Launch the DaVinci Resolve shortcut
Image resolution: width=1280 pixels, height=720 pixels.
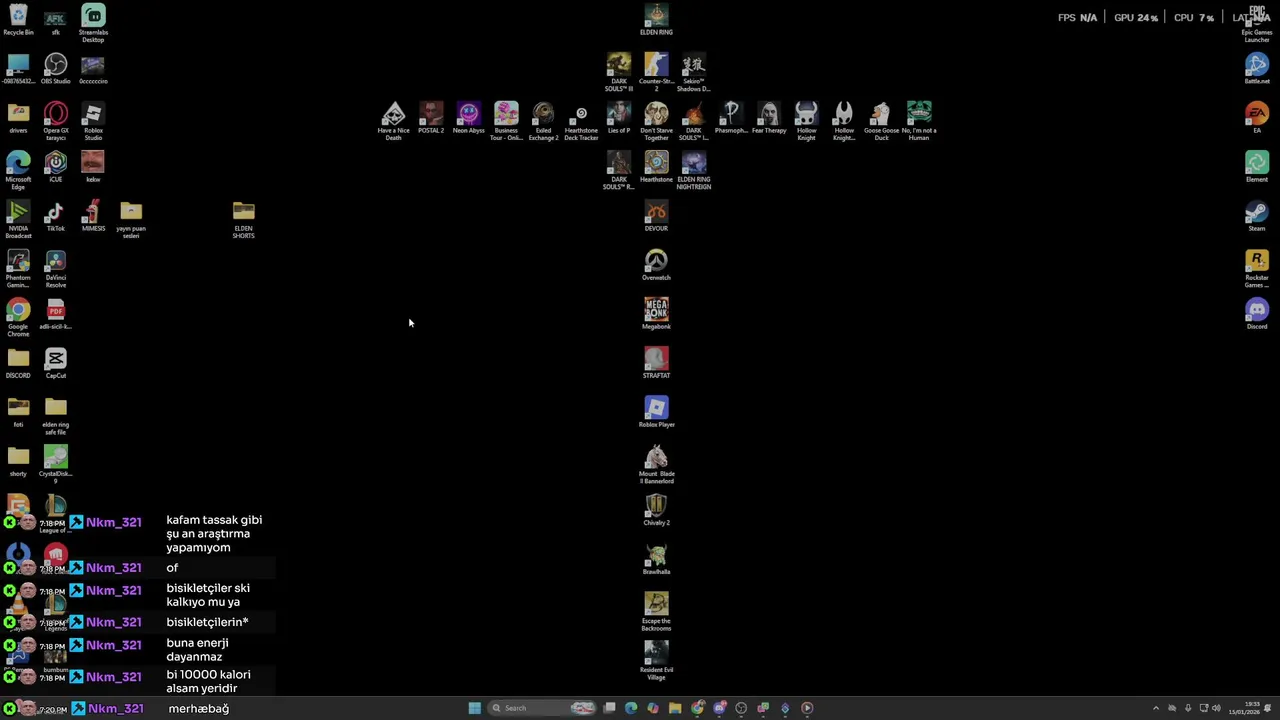click(x=55, y=268)
